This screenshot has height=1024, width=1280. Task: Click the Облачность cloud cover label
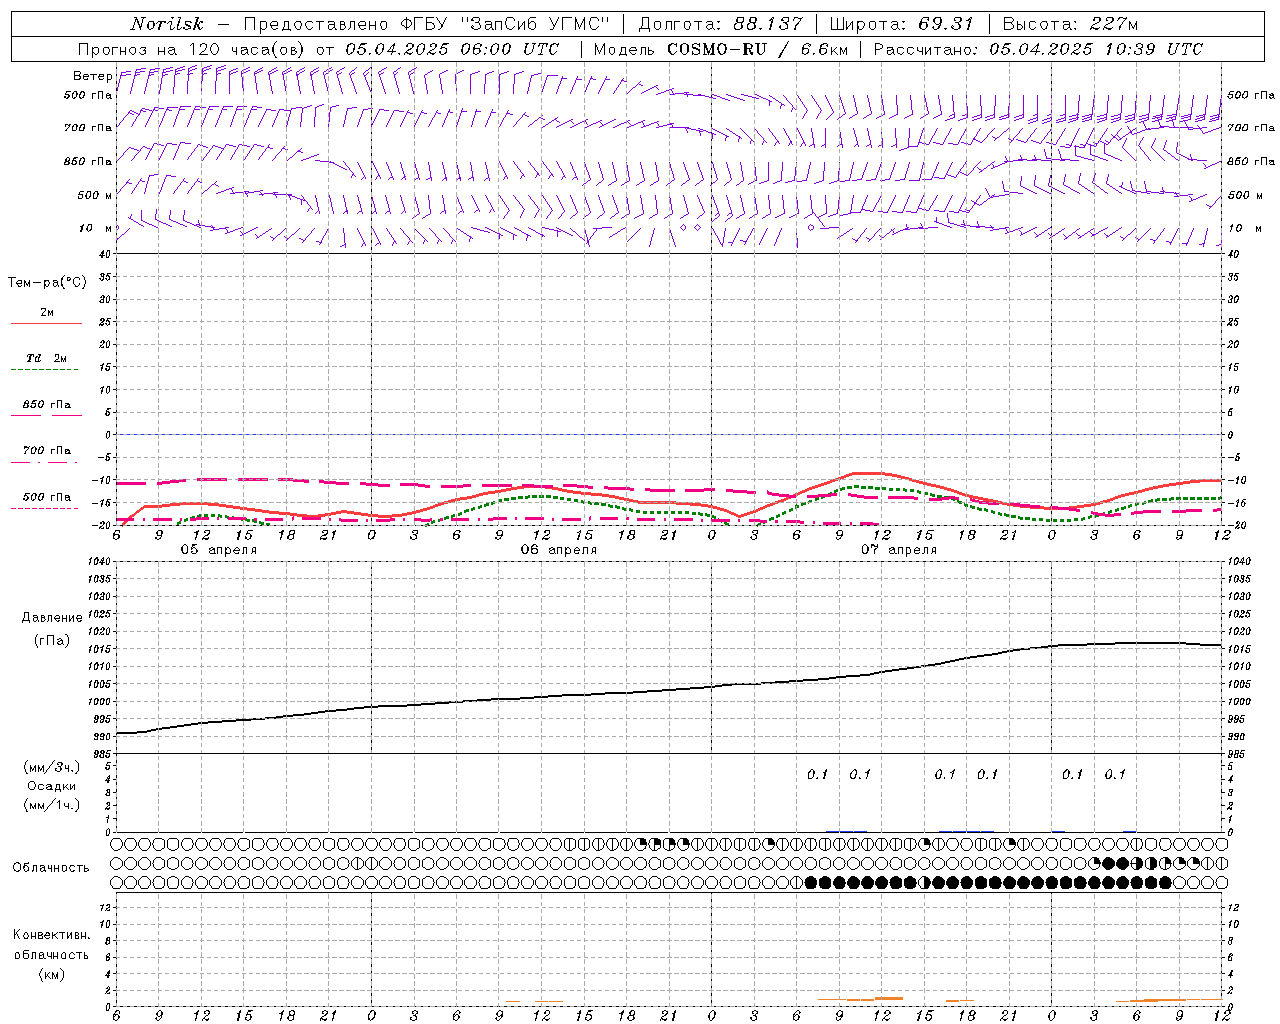51,868
